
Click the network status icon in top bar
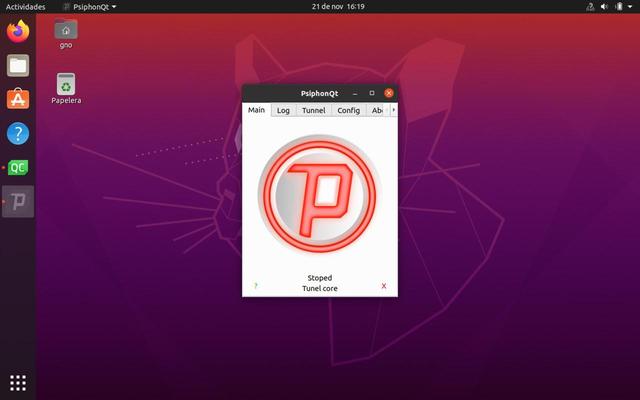(590, 7)
